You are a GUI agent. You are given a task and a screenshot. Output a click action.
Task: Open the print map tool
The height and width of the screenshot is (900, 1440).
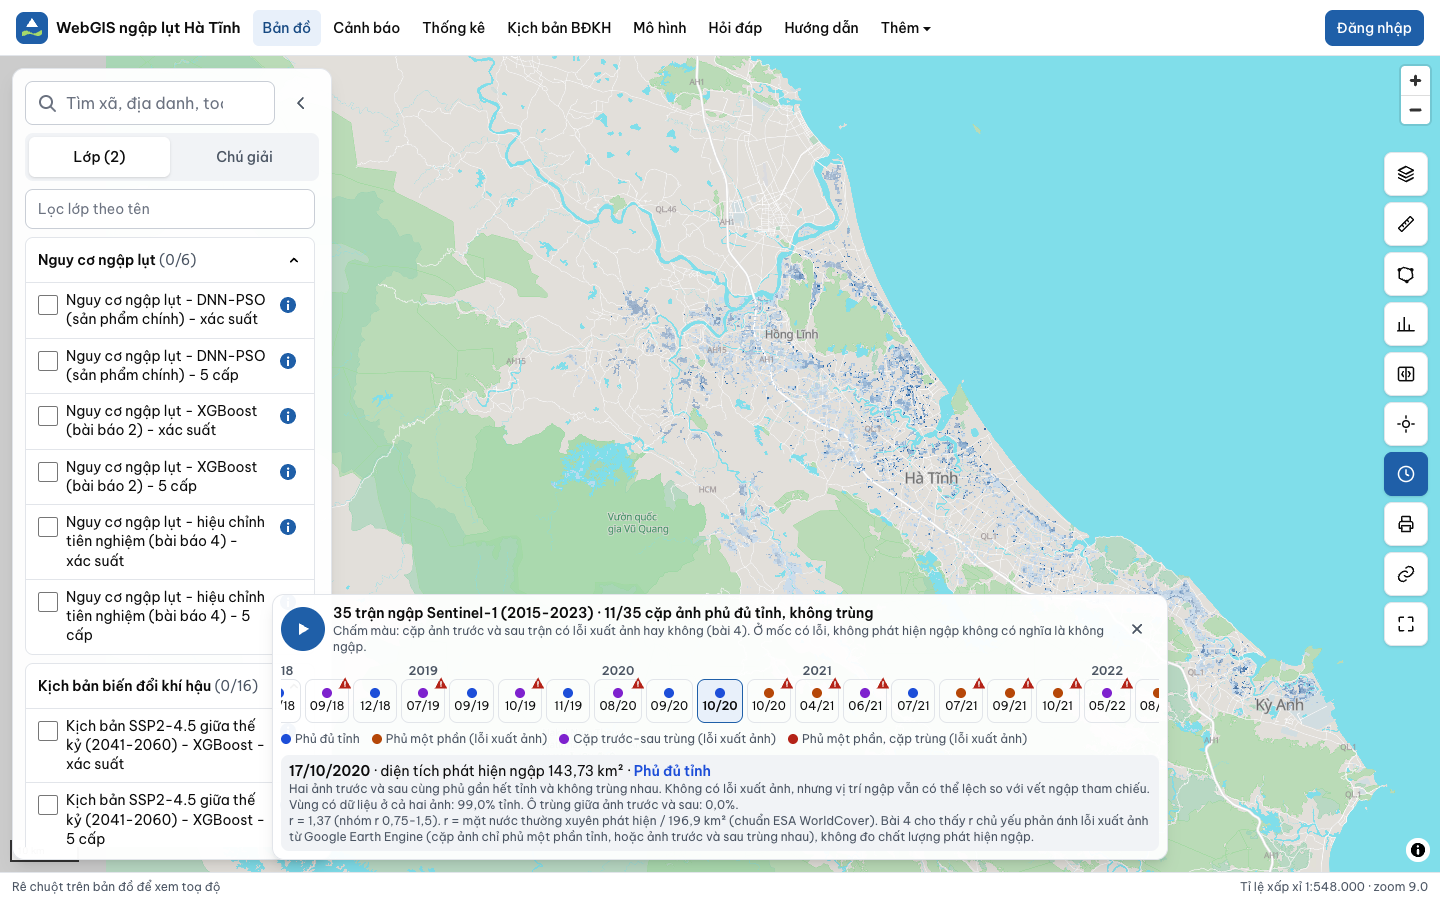point(1405,524)
